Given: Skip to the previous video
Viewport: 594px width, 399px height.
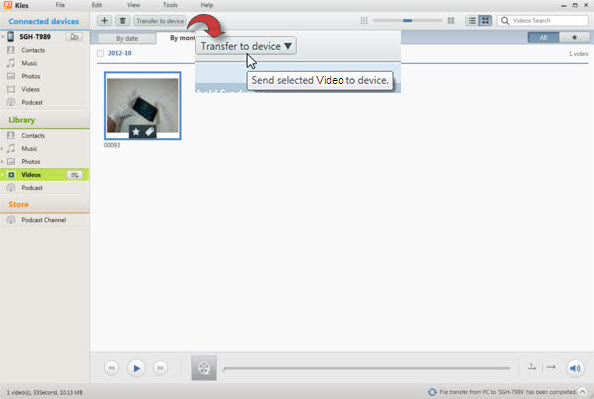Looking at the screenshot, I should (111, 368).
